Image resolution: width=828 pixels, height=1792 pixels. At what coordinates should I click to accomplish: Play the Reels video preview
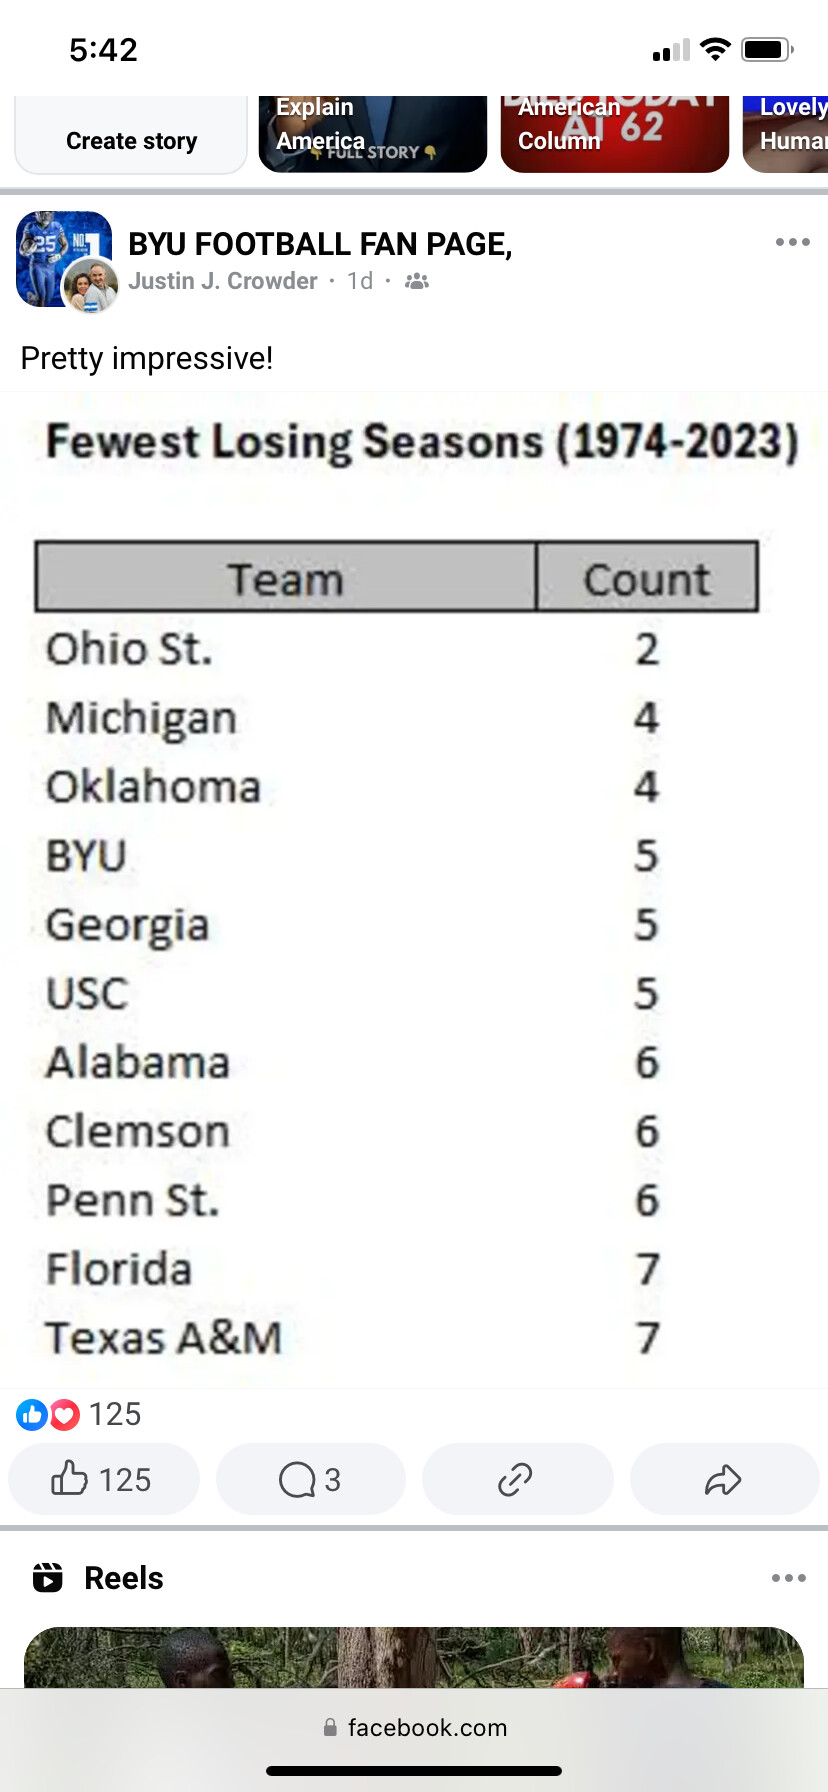pyautogui.click(x=414, y=1657)
